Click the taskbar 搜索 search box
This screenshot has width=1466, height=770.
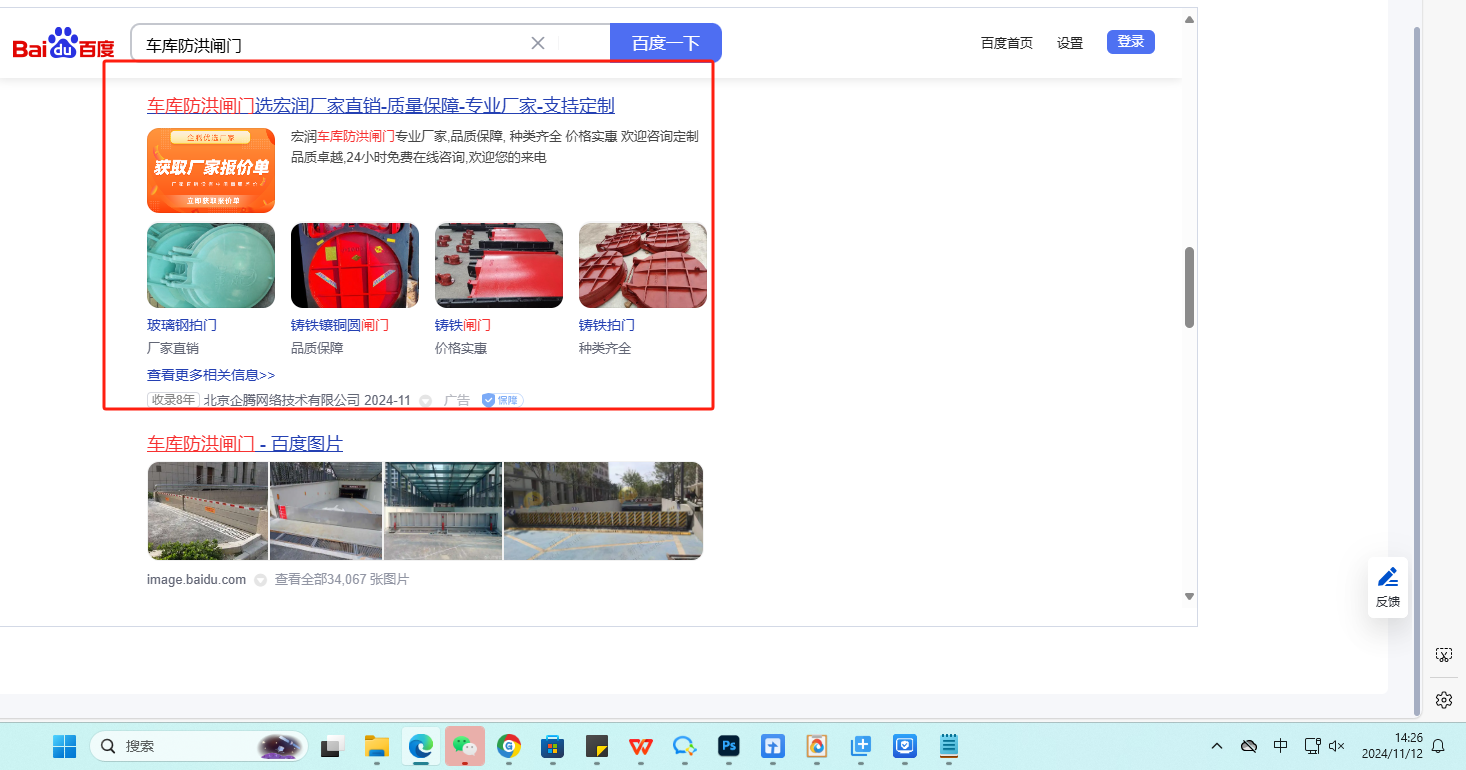click(199, 746)
